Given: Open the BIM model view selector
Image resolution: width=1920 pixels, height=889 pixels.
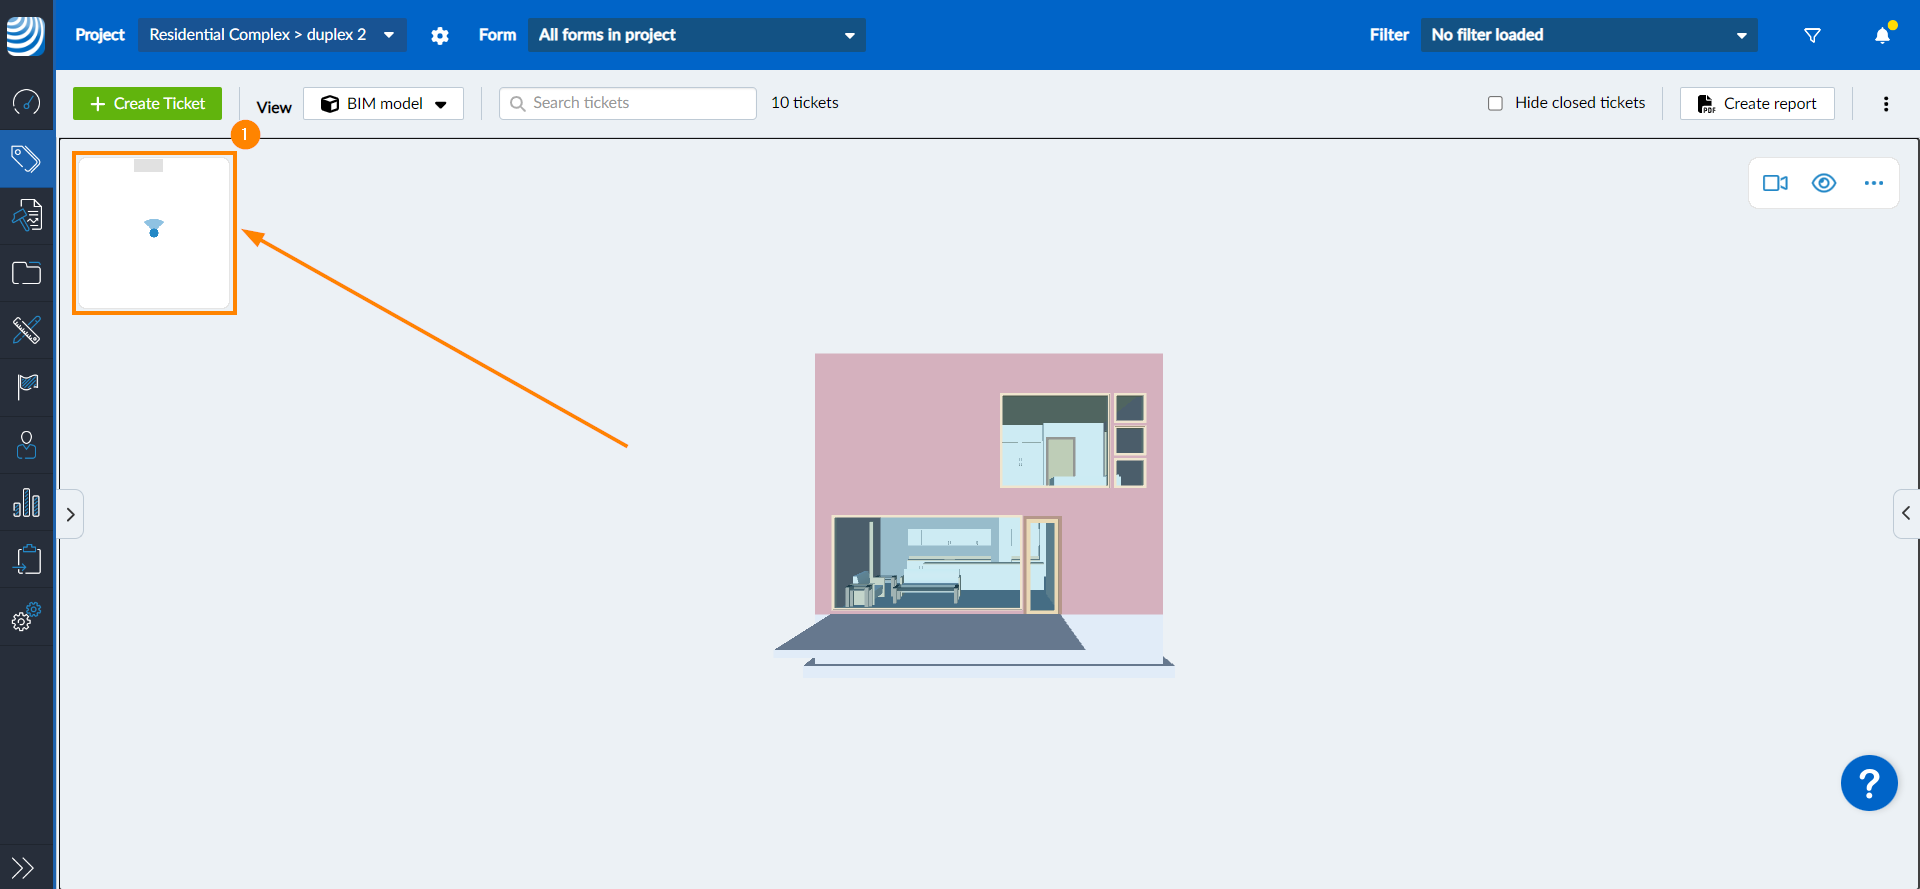Looking at the screenshot, I should pos(383,104).
